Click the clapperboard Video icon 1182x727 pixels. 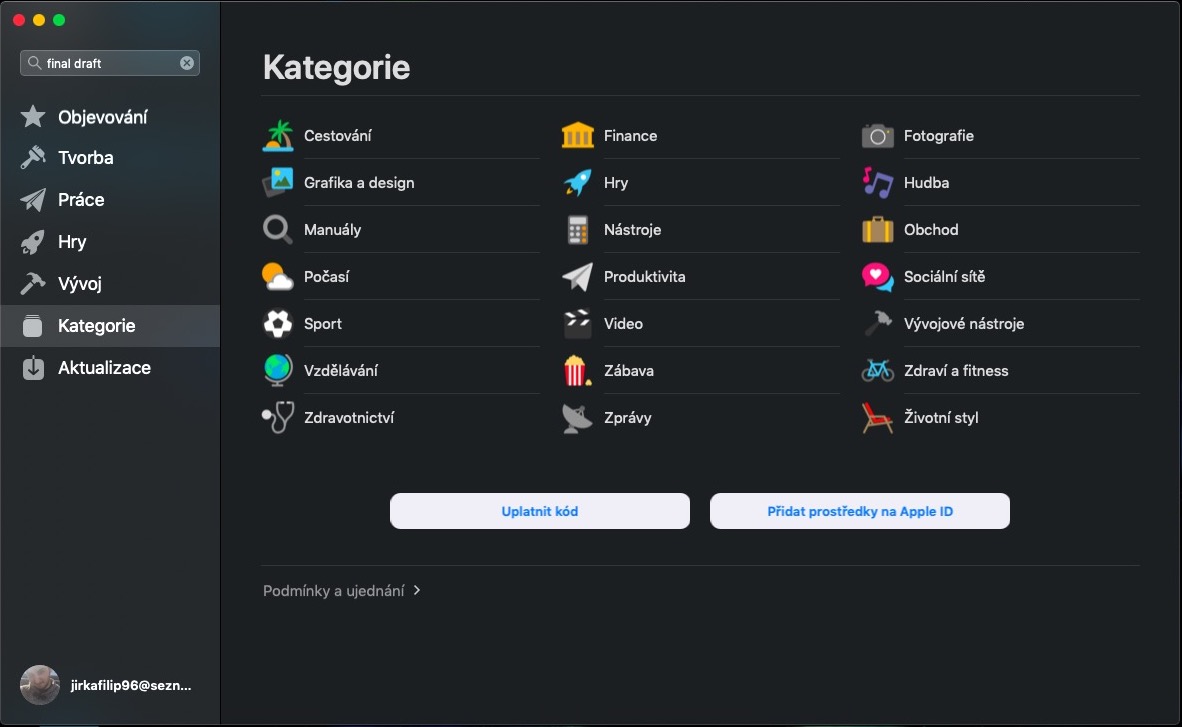click(578, 324)
